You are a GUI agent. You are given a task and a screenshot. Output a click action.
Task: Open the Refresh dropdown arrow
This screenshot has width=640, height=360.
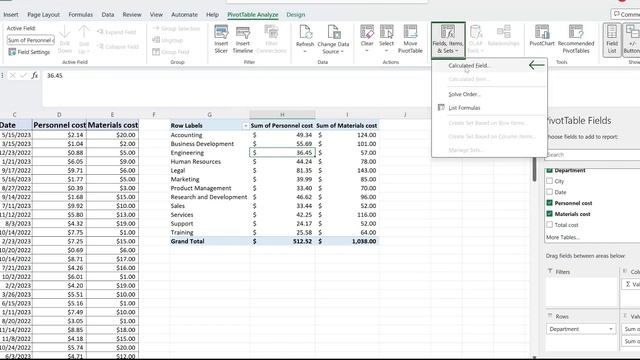click(305, 51)
